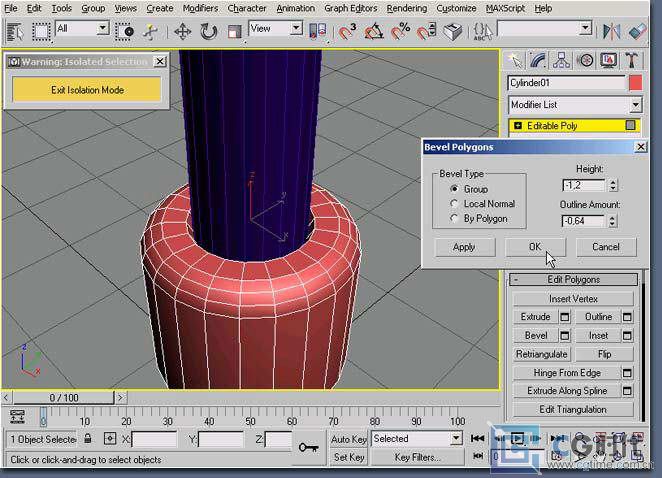
Task: Open the Hierarchy command panel tab
Action: (561, 61)
